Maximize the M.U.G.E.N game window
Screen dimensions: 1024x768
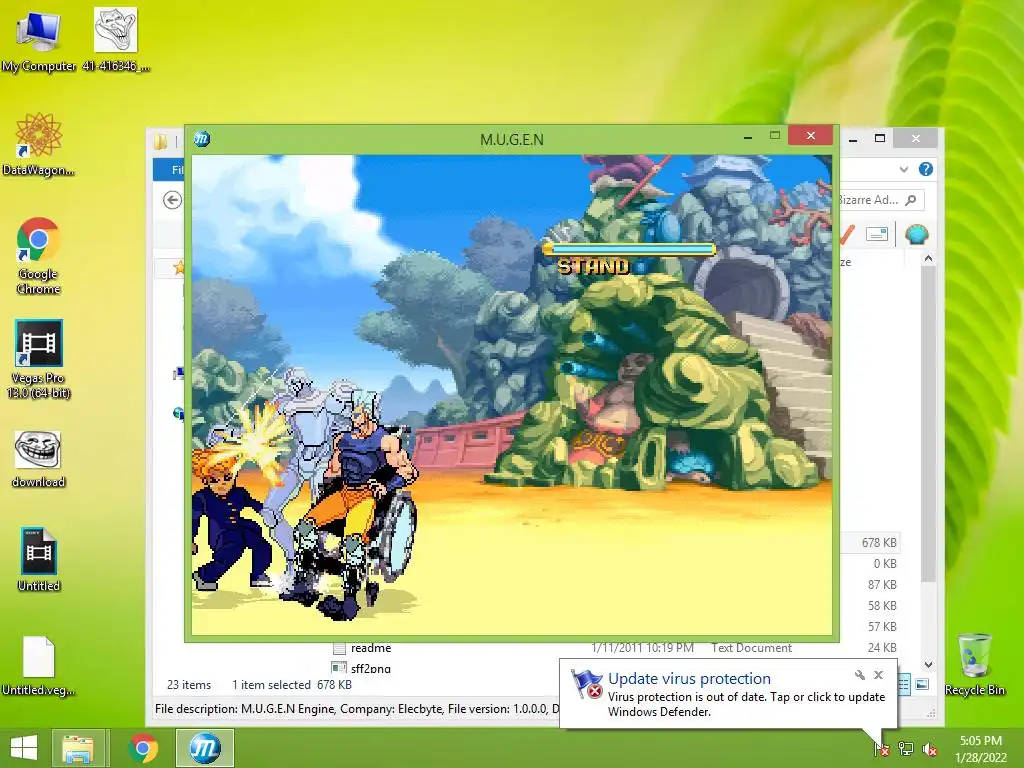pos(775,136)
